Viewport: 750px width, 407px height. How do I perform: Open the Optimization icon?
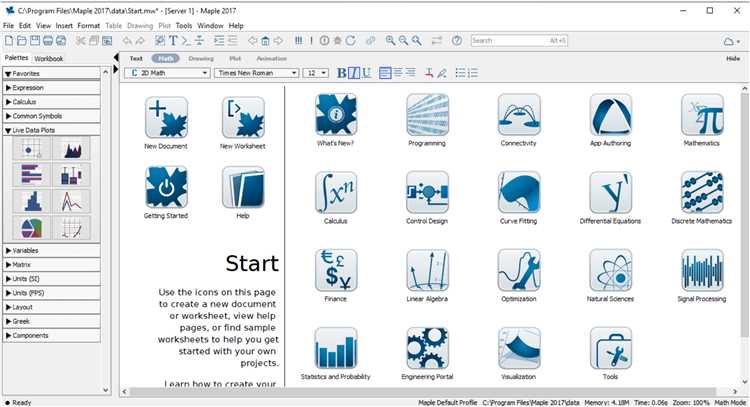coord(519,270)
